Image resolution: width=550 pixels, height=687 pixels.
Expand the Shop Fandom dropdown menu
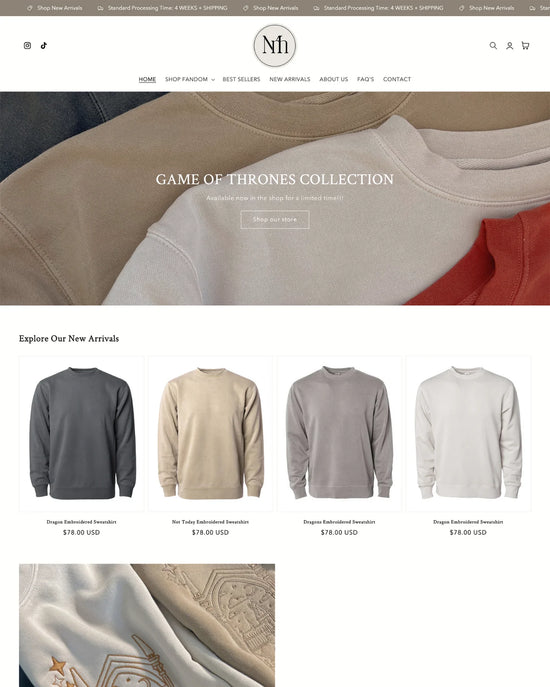190,79
